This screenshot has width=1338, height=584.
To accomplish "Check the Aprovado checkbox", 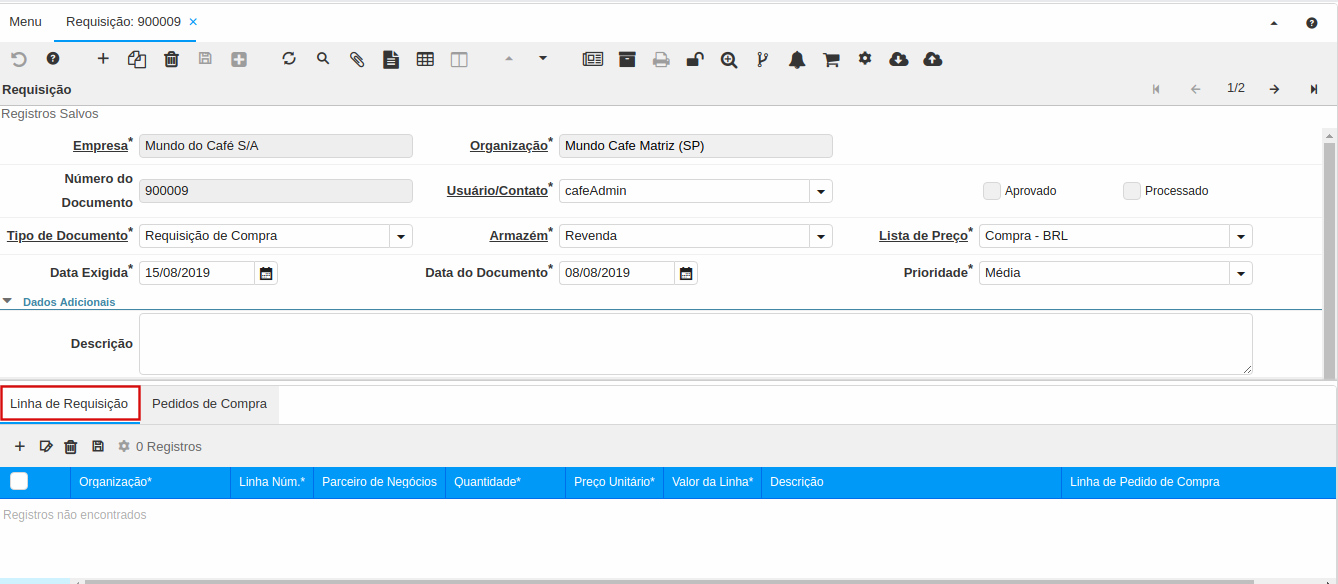I will [992, 191].
